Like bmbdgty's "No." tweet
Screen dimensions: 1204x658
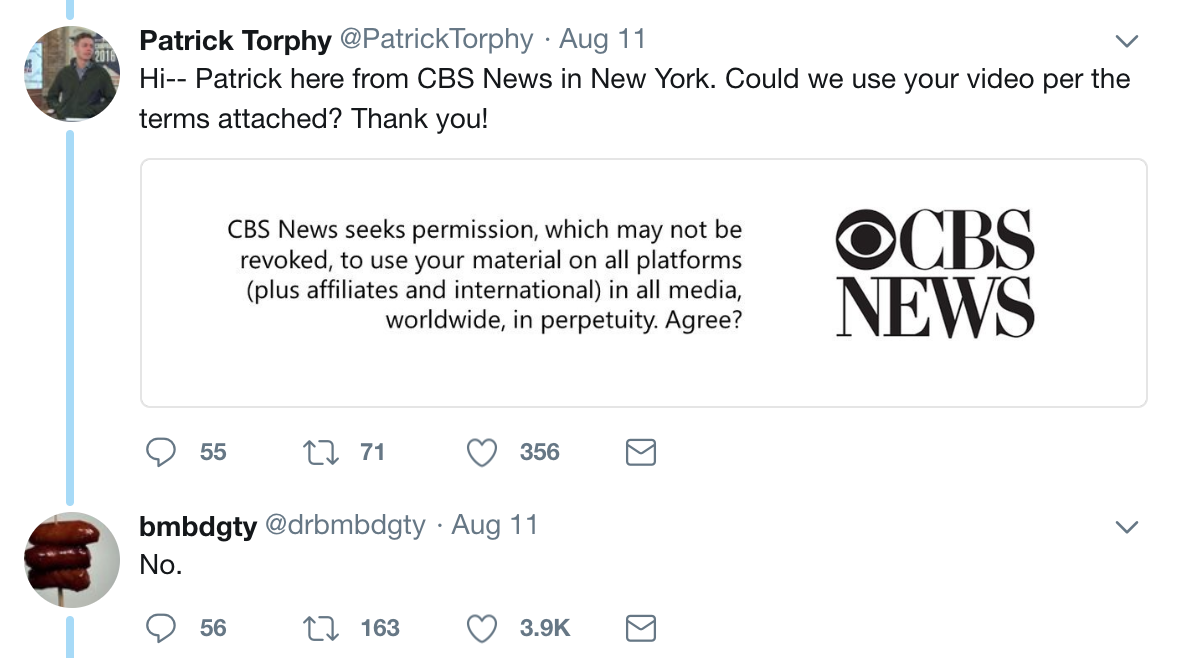483,628
